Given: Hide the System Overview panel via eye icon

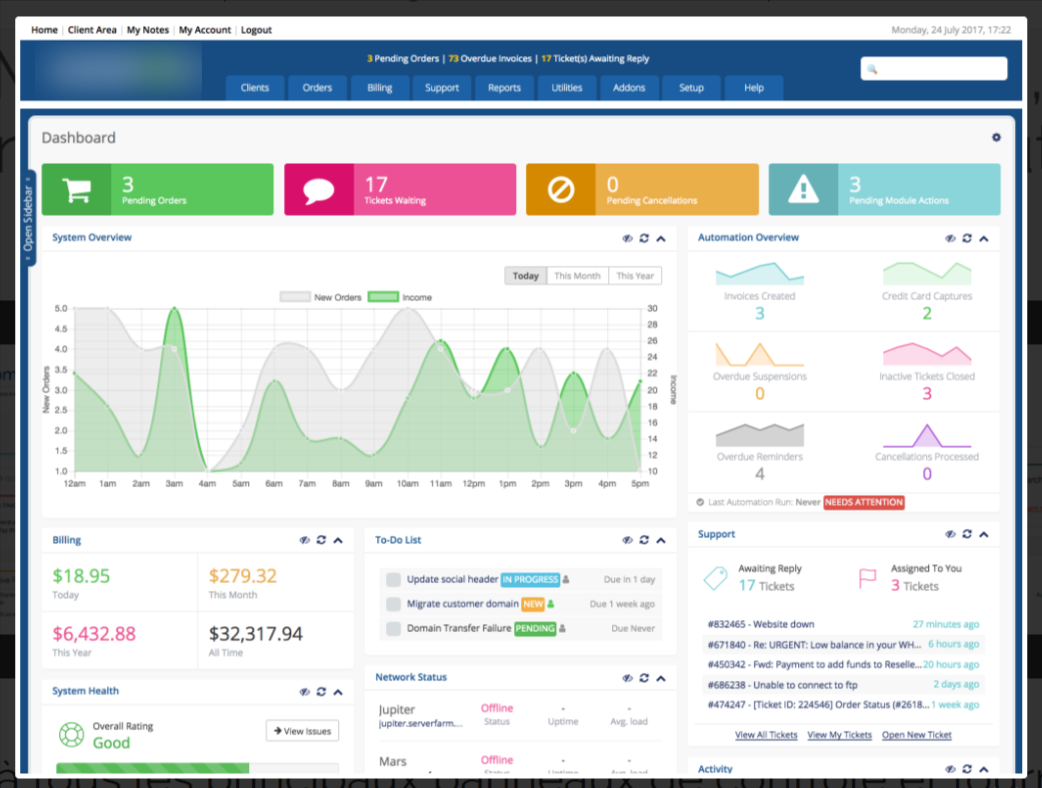Looking at the screenshot, I should click(x=627, y=238).
